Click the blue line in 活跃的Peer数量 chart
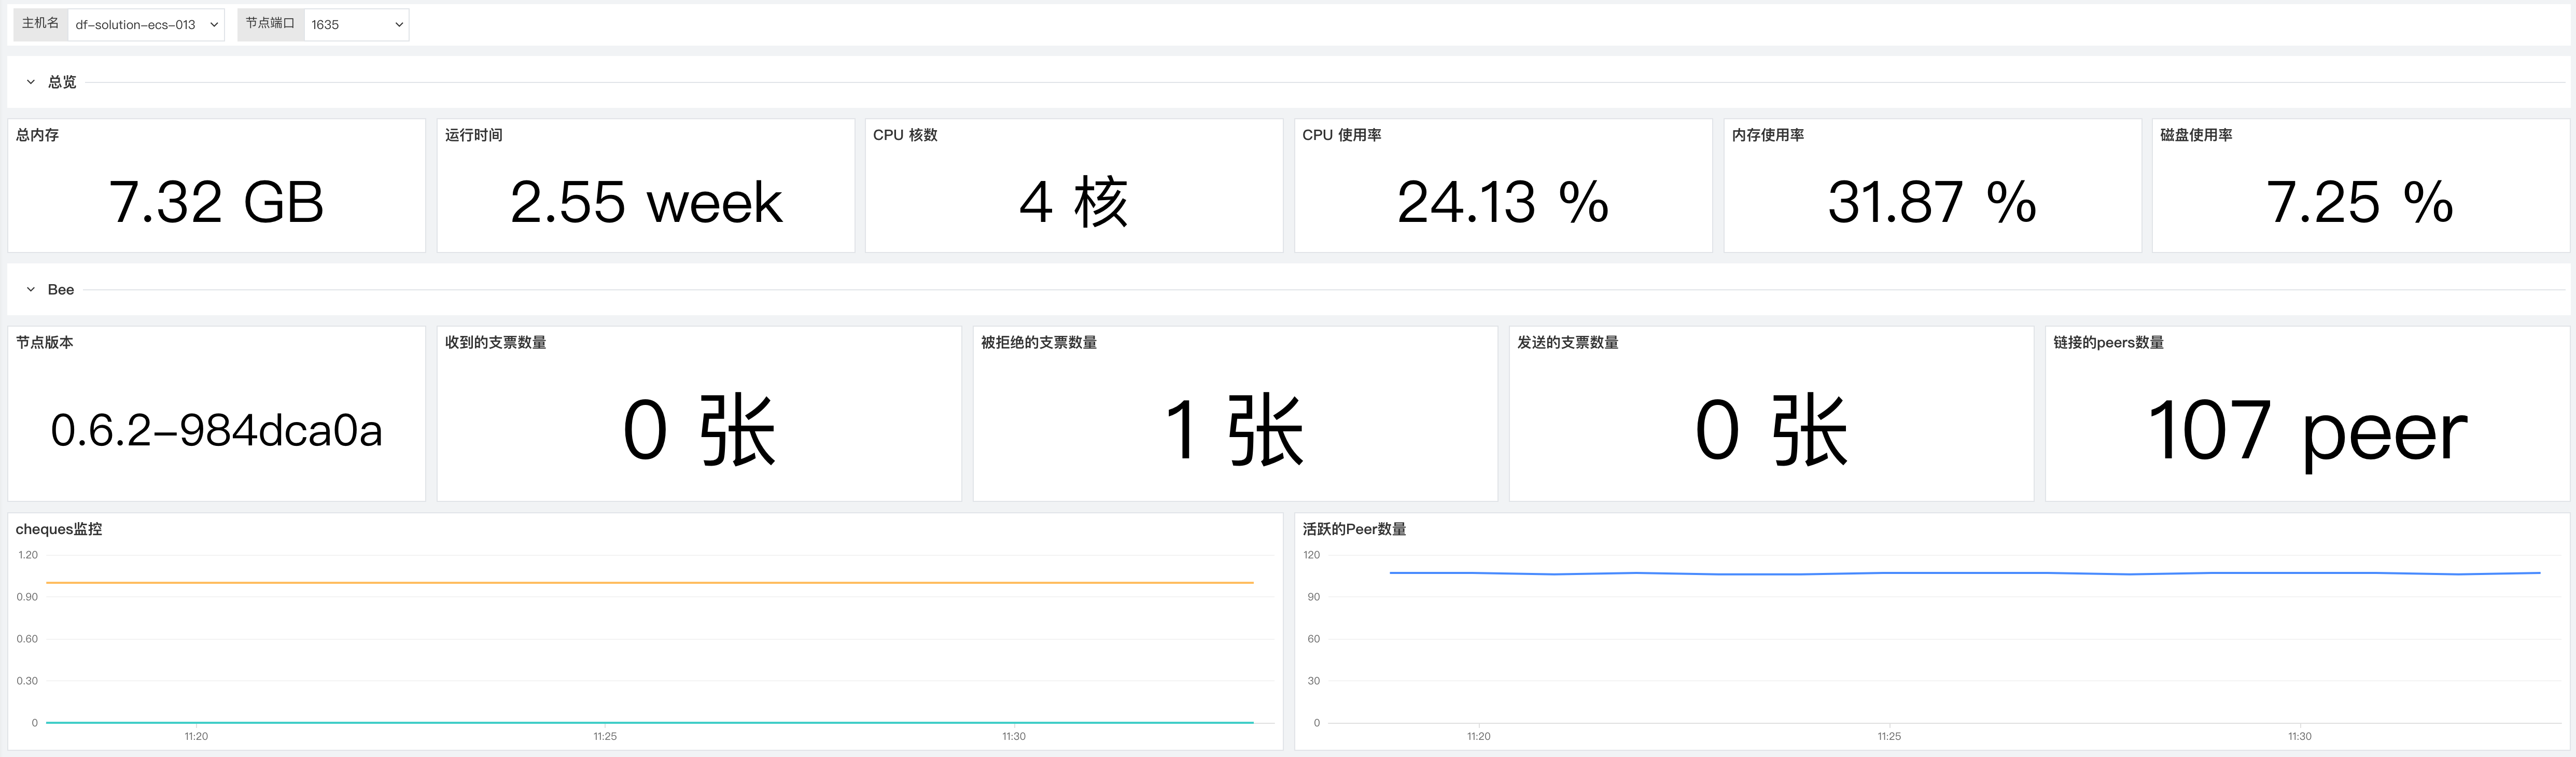2576x757 pixels. coord(1960,573)
